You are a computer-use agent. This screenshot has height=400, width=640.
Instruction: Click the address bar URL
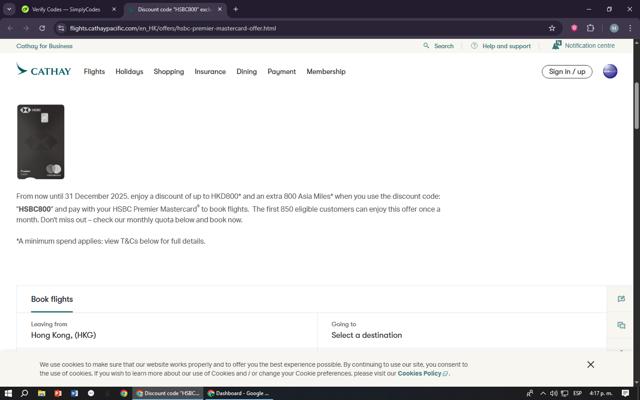[173, 28]
